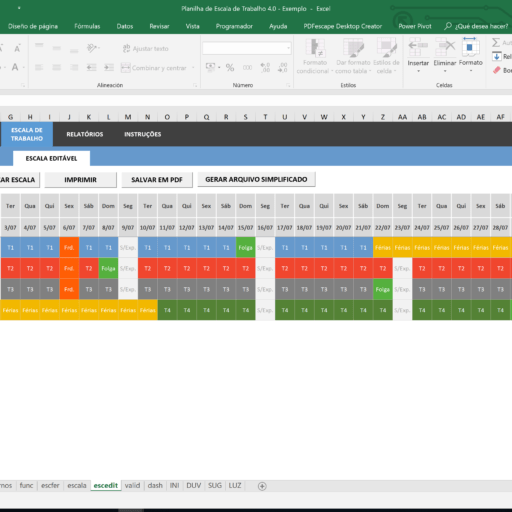Open INSTRUÇÕES navigation section
The height and width of the screenshot is (512, 512).
[x=143, y=134]
